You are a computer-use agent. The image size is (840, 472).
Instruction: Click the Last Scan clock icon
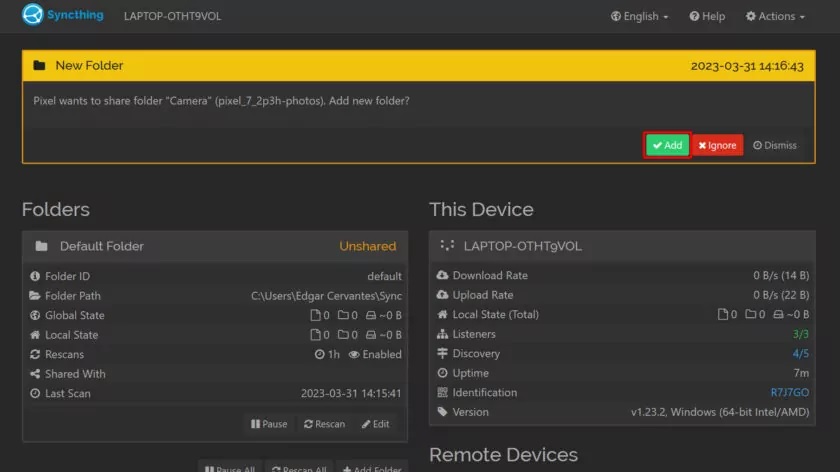point(35,393)
